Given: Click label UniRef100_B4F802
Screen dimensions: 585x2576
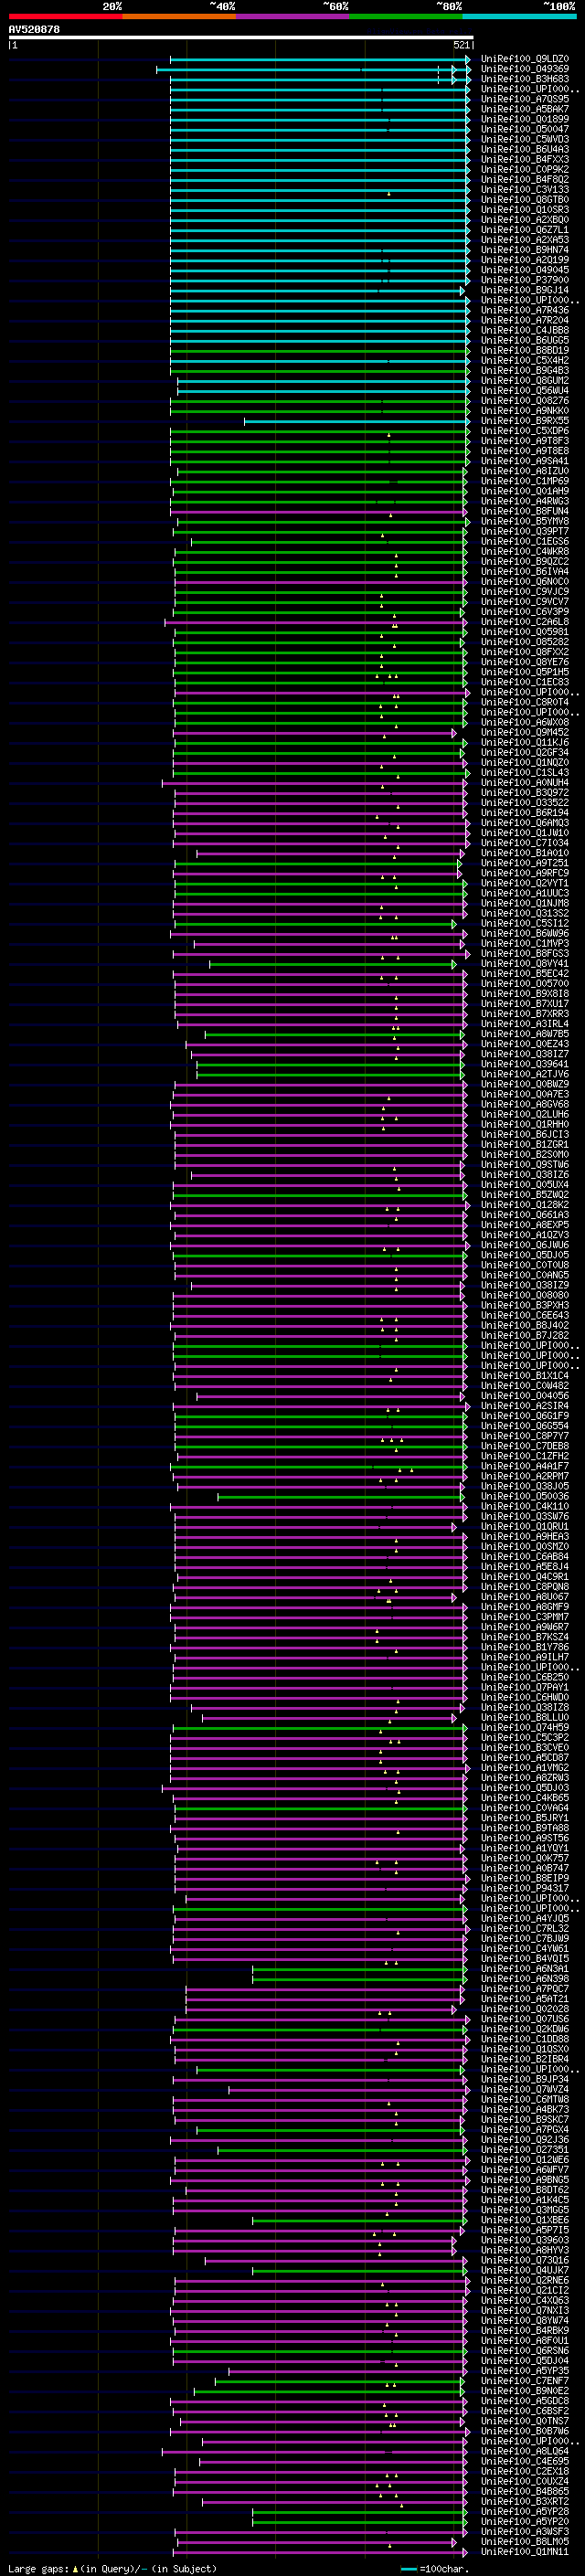Looking at the screenshot, I should 525,179.
